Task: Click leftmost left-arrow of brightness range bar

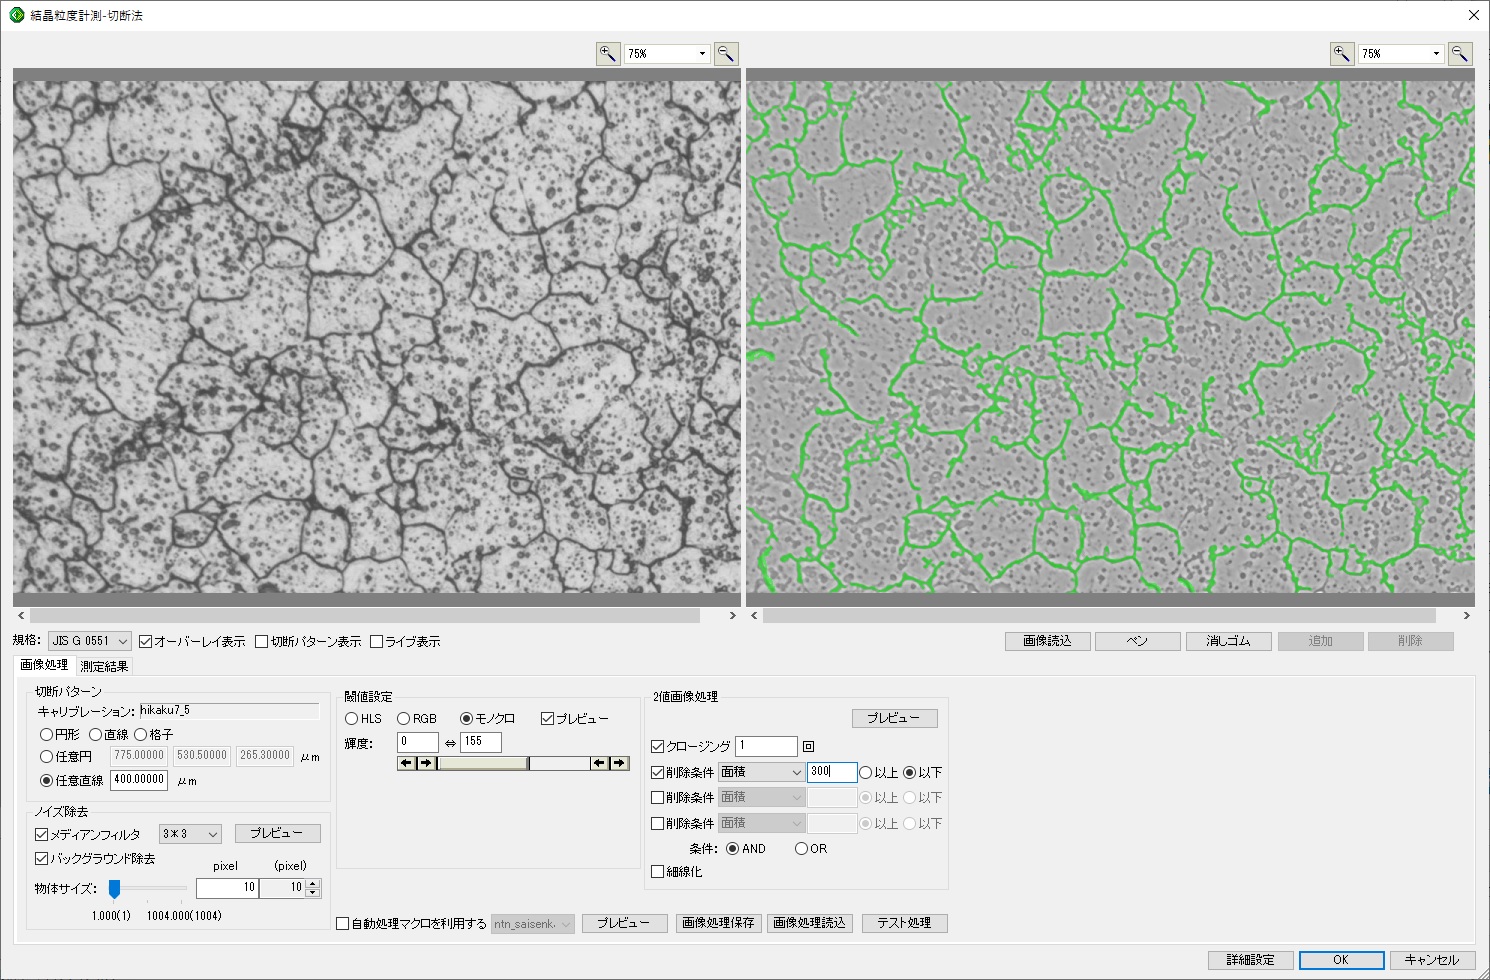Action: point(406,763)
